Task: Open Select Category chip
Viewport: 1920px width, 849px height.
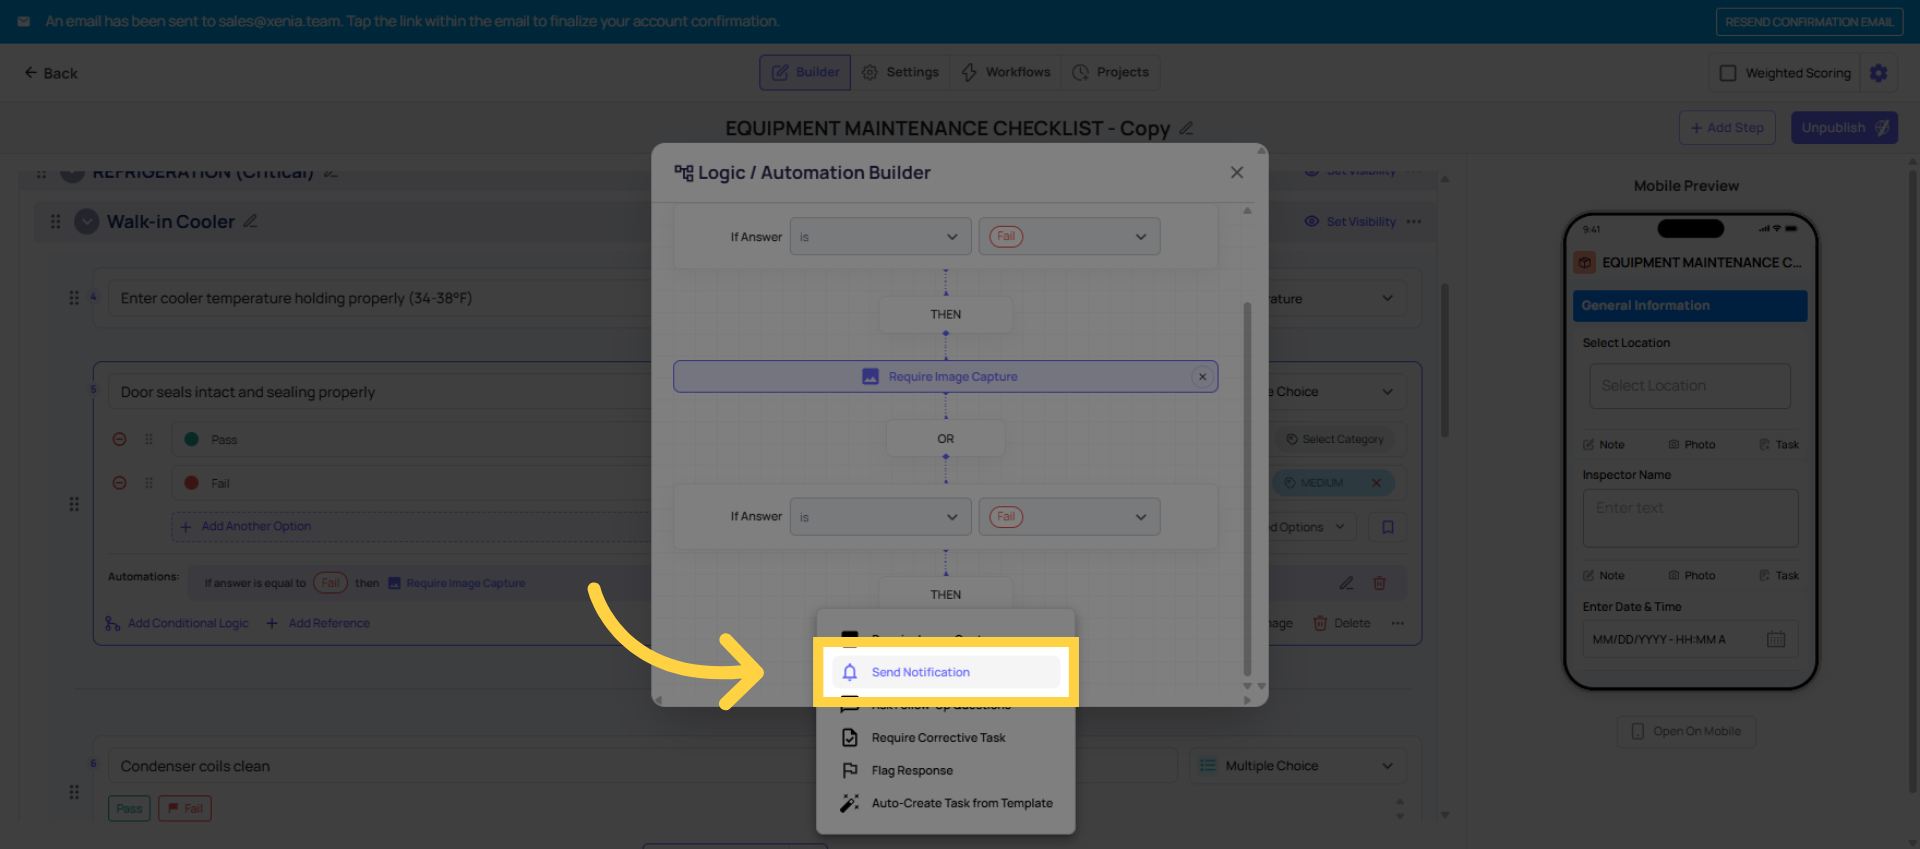Action: pyautogui.click(x=1335, y=439)
